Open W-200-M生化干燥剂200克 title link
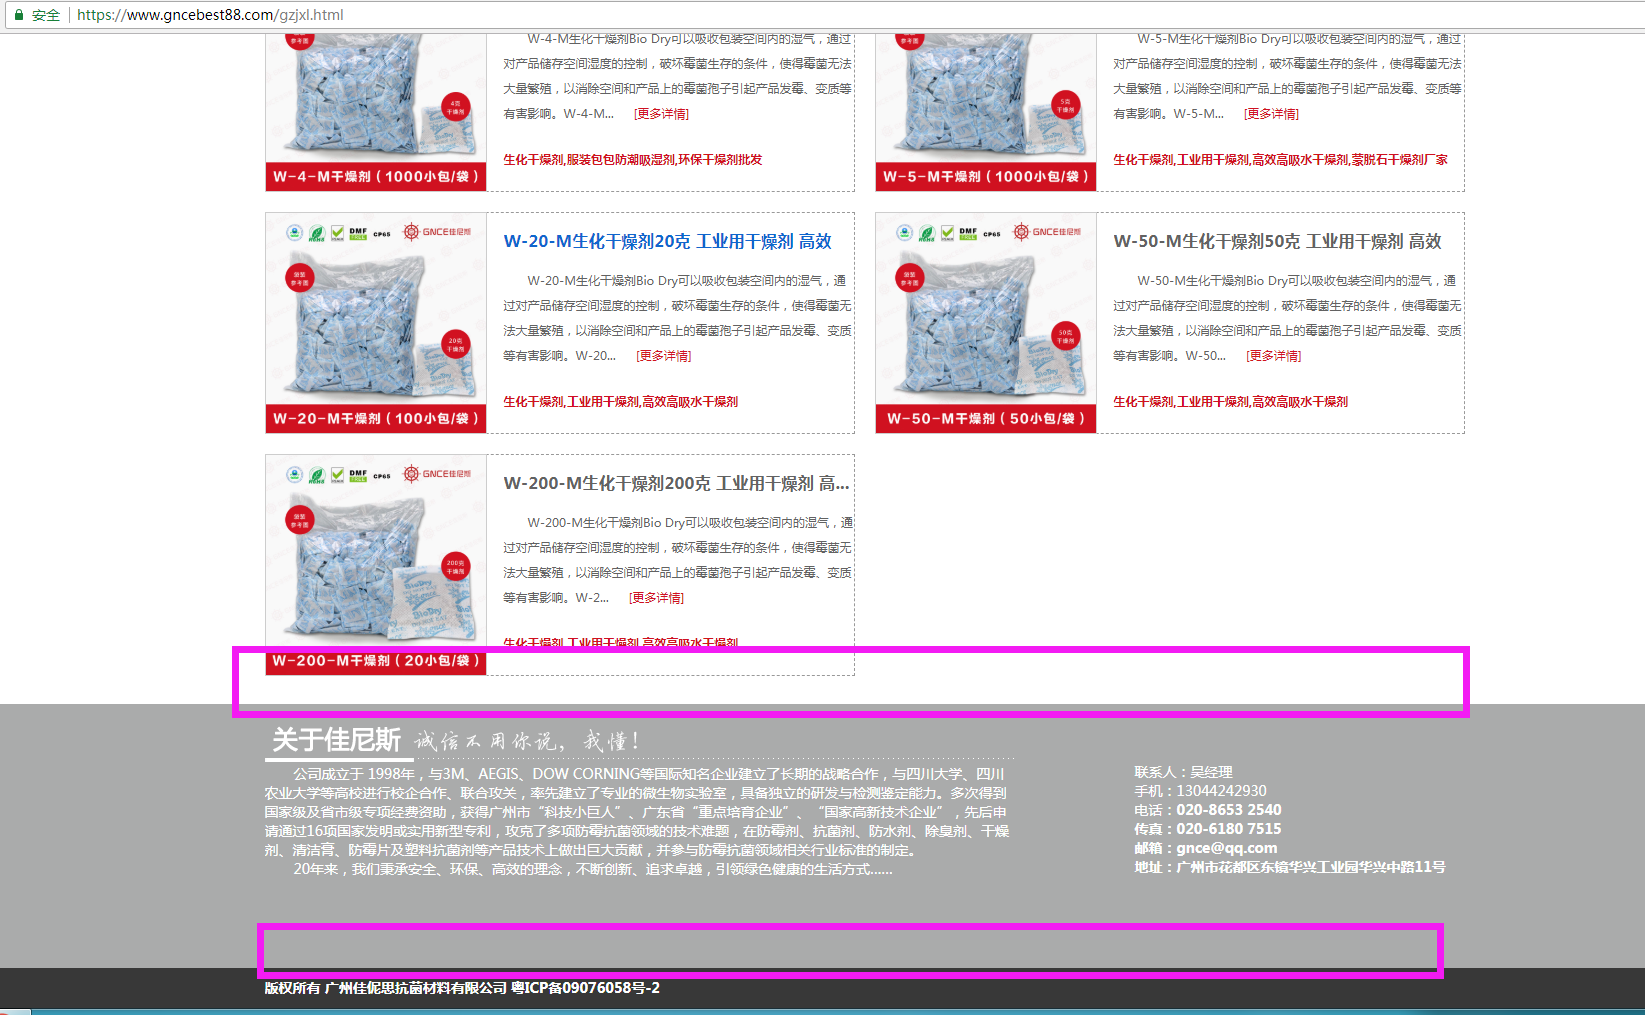Screen dimensions: 1645x1015 (x=676, y=483)
